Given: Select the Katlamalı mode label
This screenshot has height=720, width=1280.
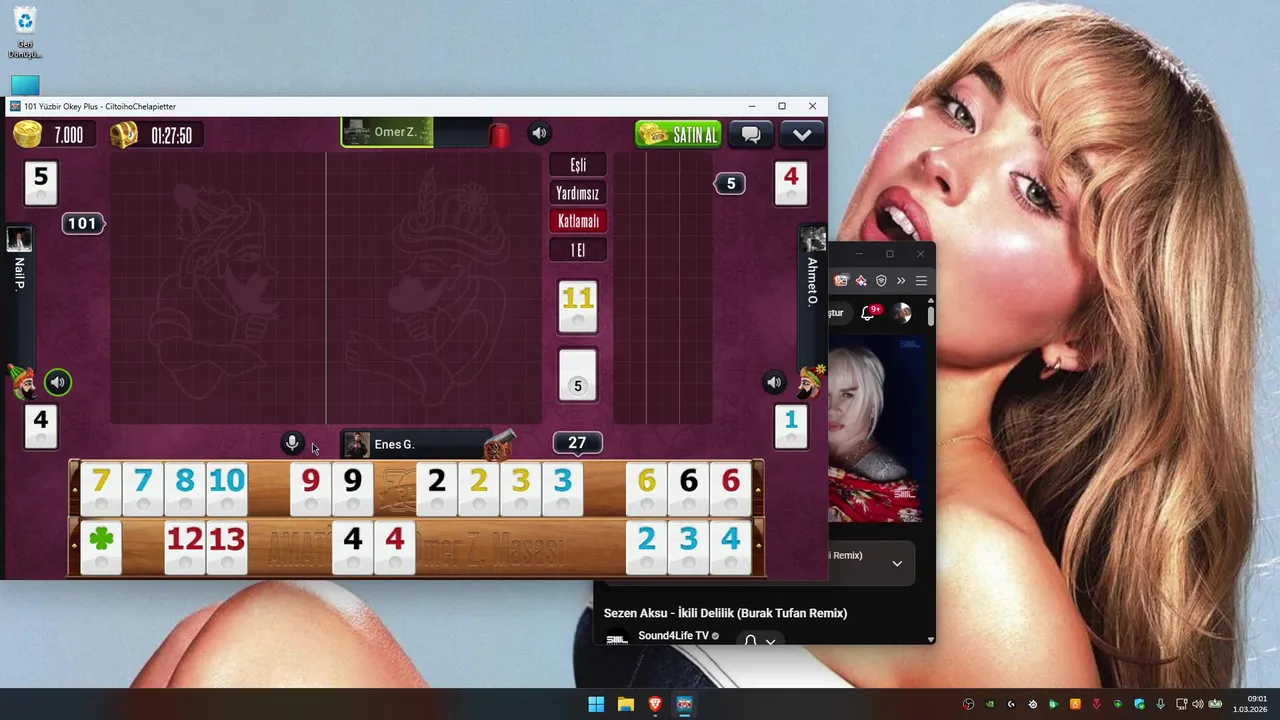Looking at the screenshot, I should (578, 221).
